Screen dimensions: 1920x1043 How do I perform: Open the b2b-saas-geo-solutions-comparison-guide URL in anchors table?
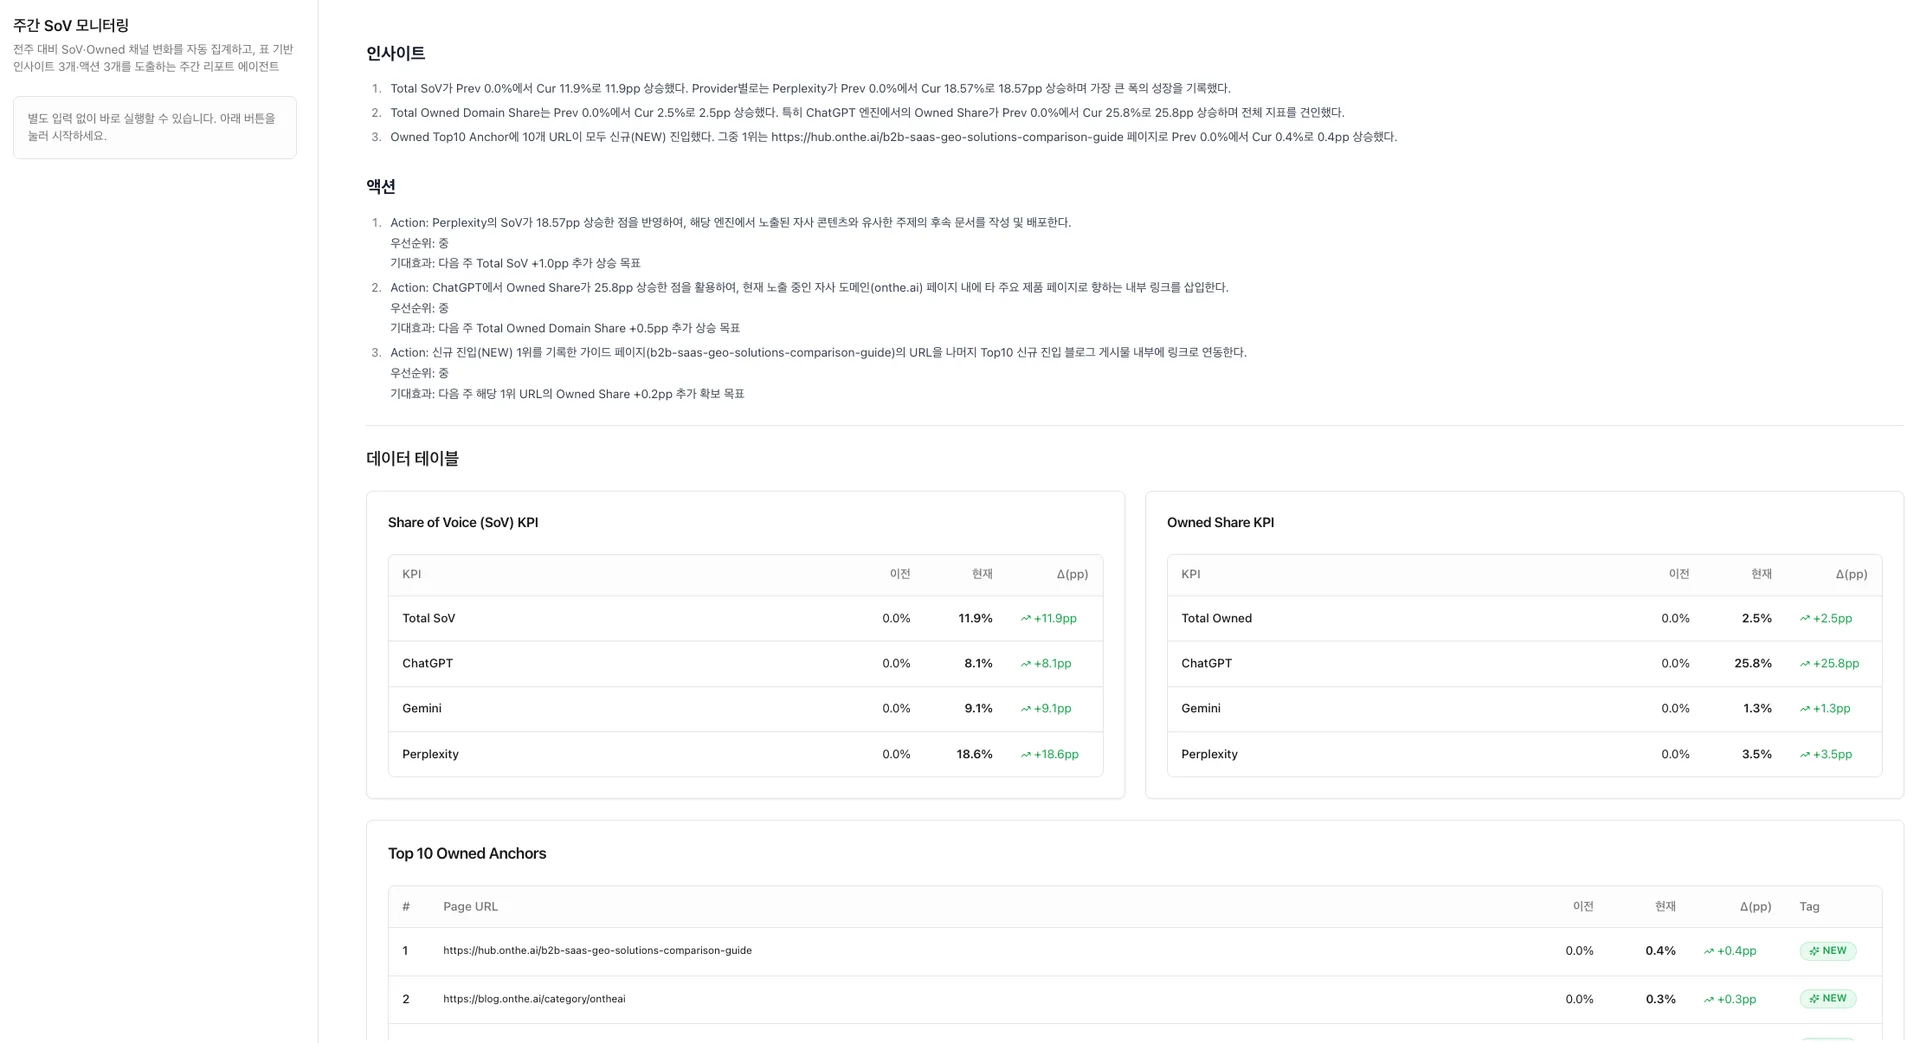[x=597, y=951]
